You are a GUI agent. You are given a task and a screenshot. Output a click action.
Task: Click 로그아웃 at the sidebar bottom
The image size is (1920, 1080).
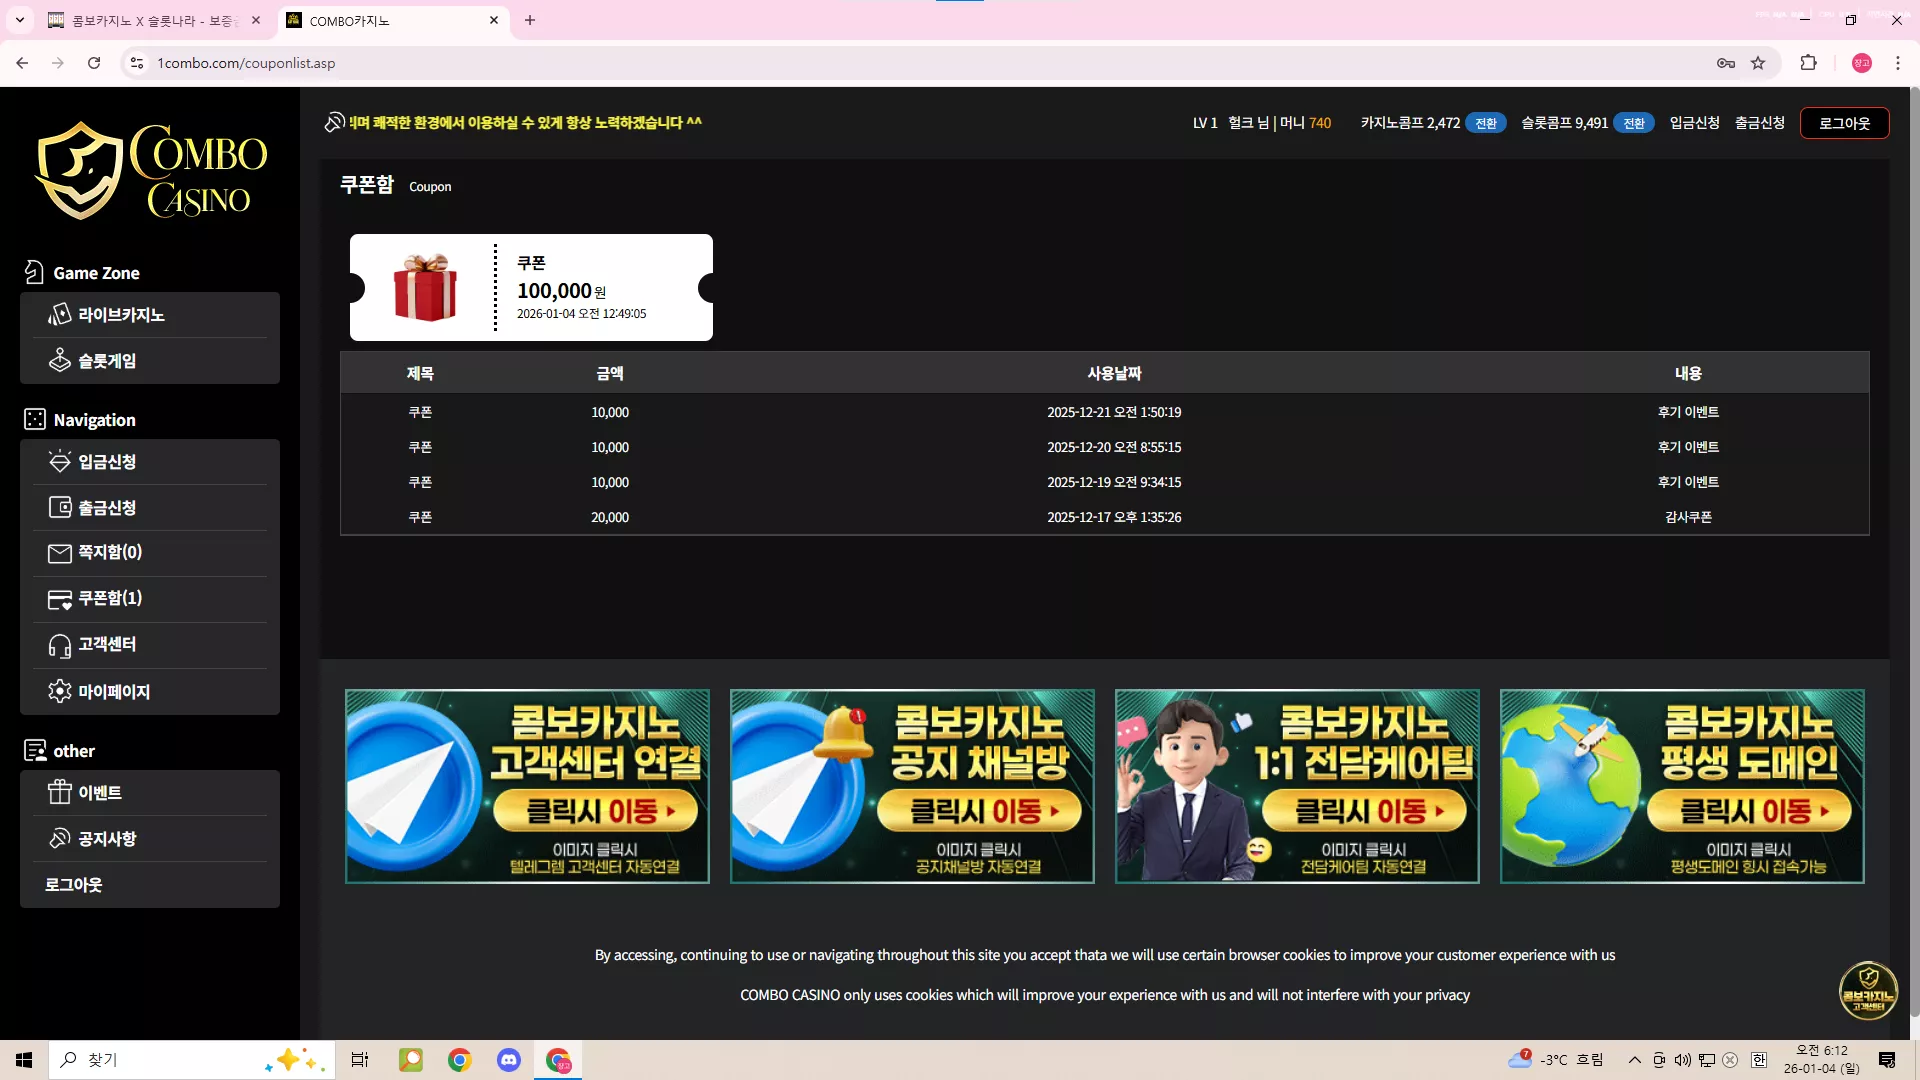pyautogui.click(x=74, y=885)
